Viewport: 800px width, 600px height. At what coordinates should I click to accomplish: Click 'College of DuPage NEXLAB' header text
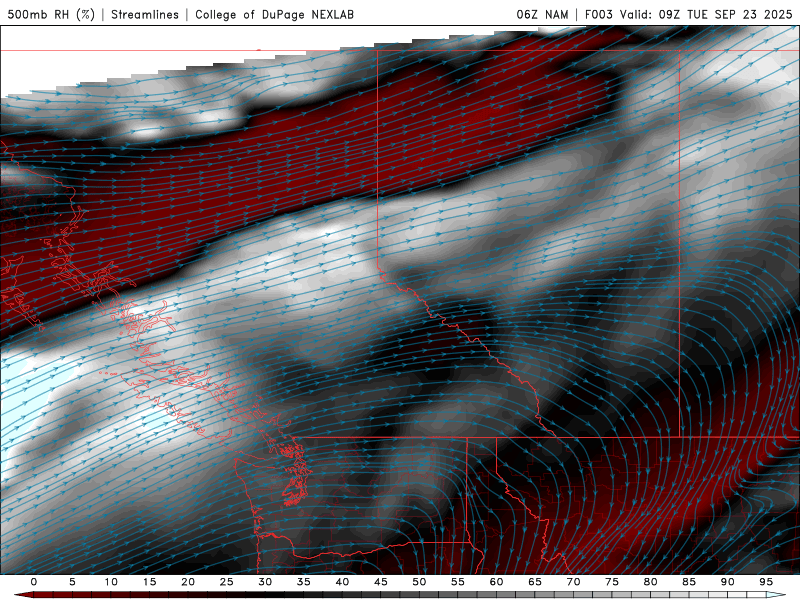pos(274,14)
